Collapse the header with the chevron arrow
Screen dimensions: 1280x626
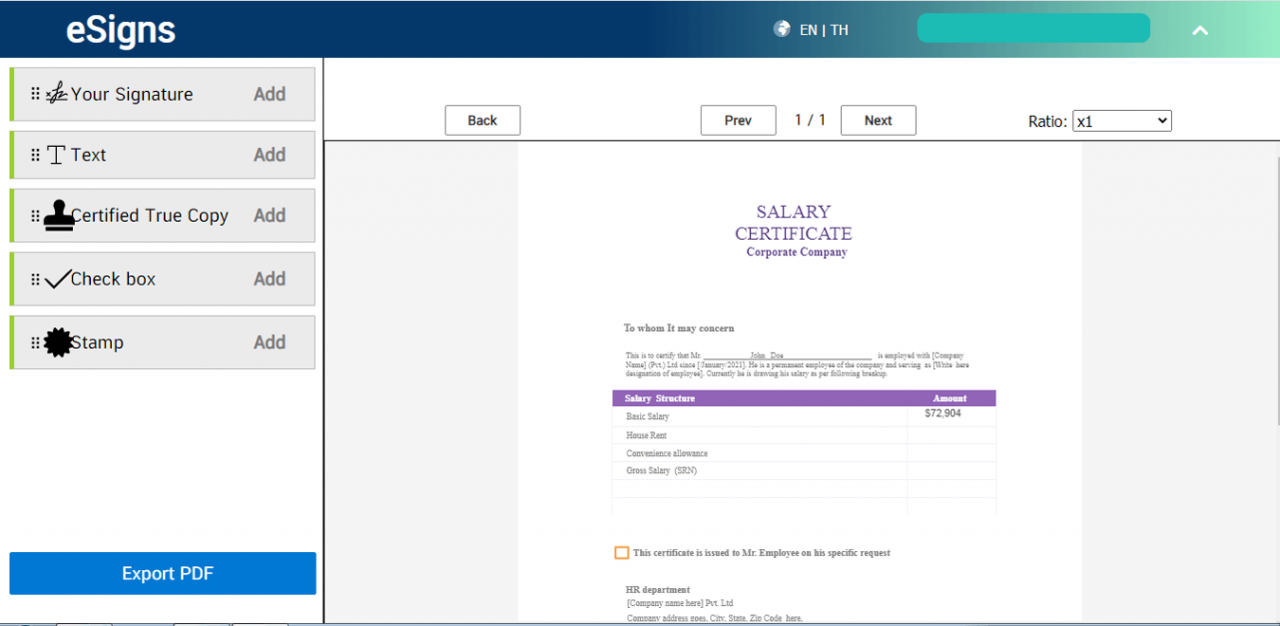pyautogui.click(x=1200, y=31)
